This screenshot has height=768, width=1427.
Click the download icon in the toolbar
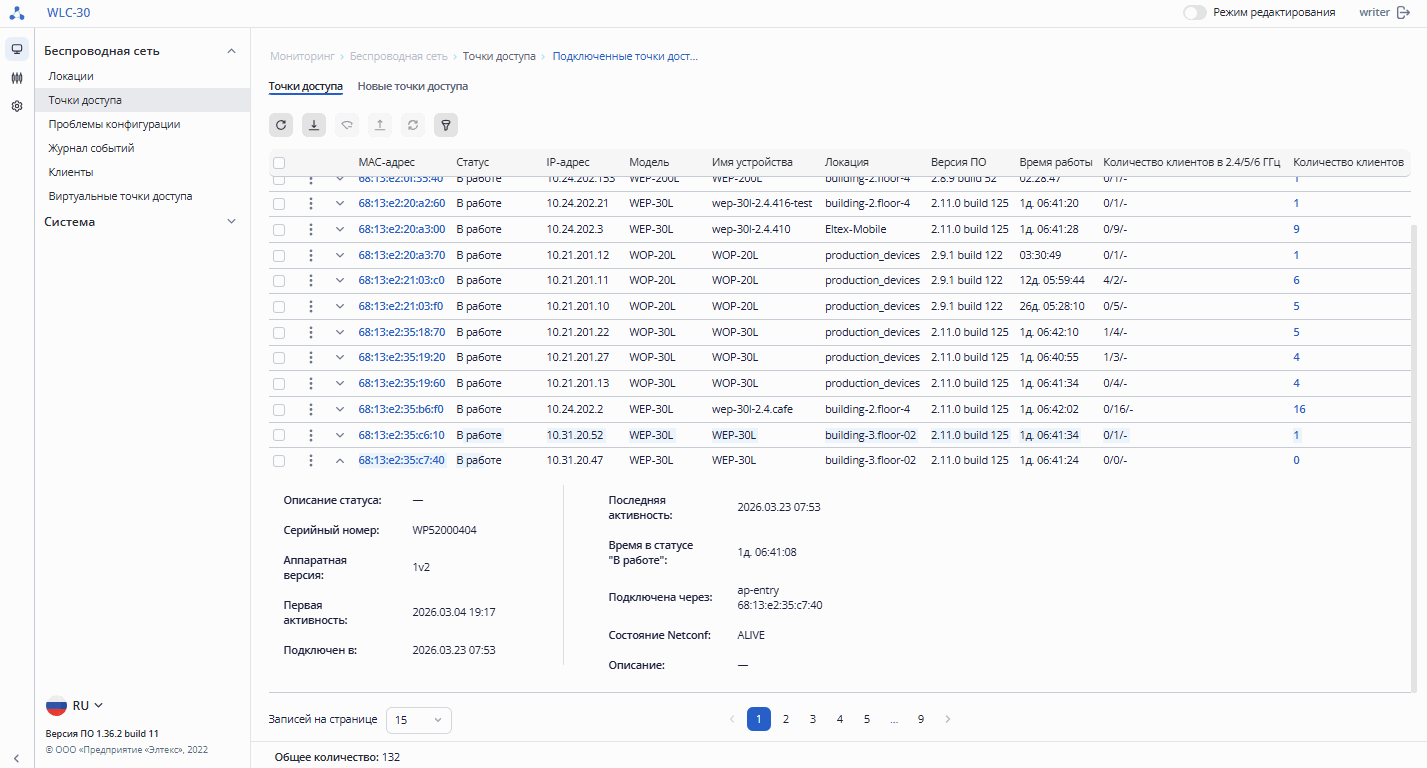[314, 125]
